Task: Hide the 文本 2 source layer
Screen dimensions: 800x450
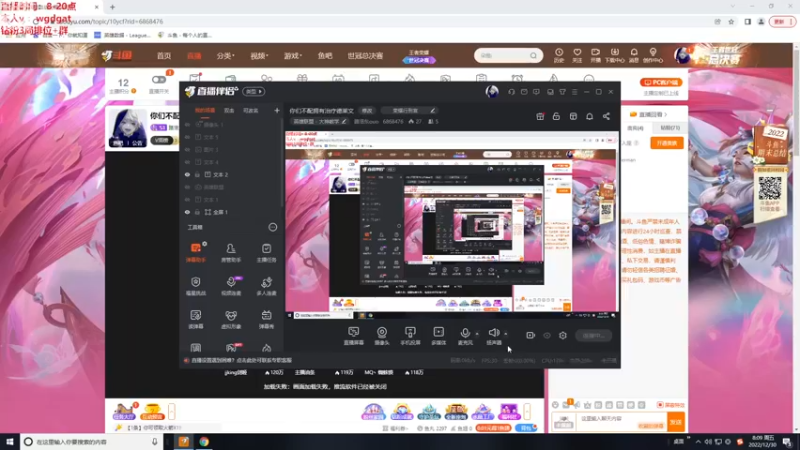Action: (x=187, y=174)
